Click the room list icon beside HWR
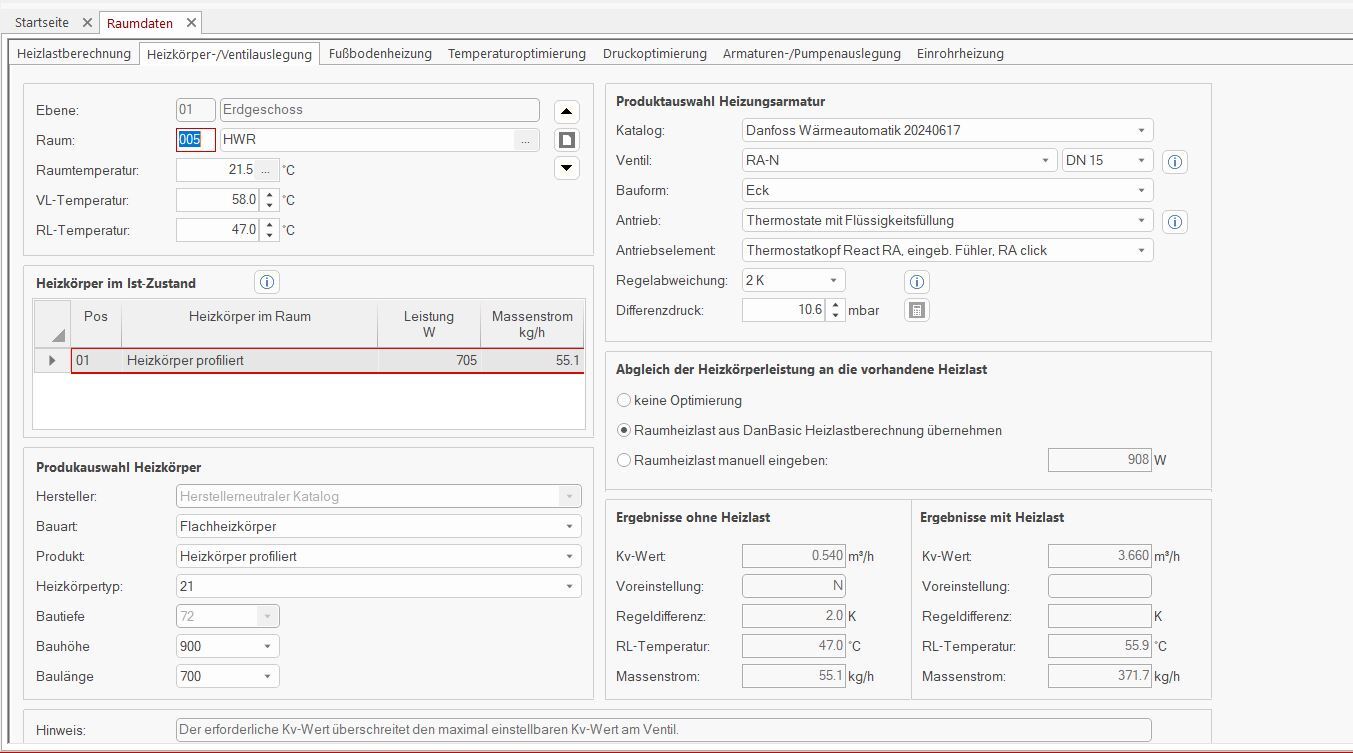 coord(567,140)
